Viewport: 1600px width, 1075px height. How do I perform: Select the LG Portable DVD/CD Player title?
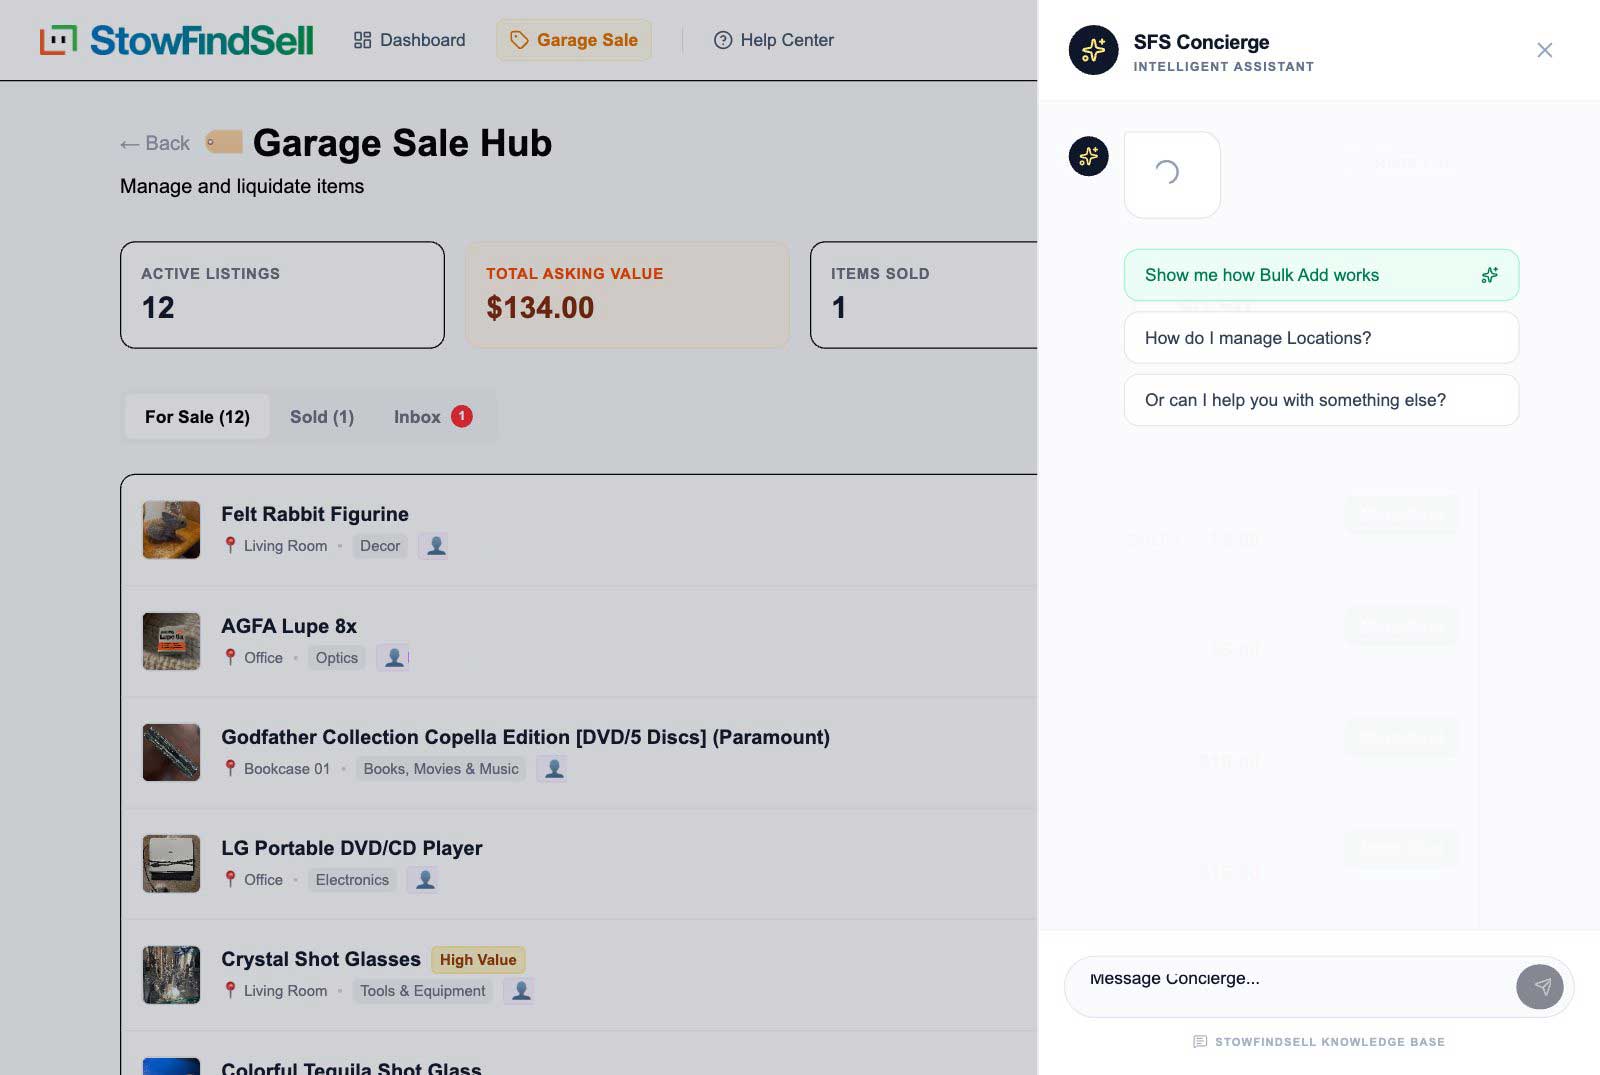(x=352, y=848)
